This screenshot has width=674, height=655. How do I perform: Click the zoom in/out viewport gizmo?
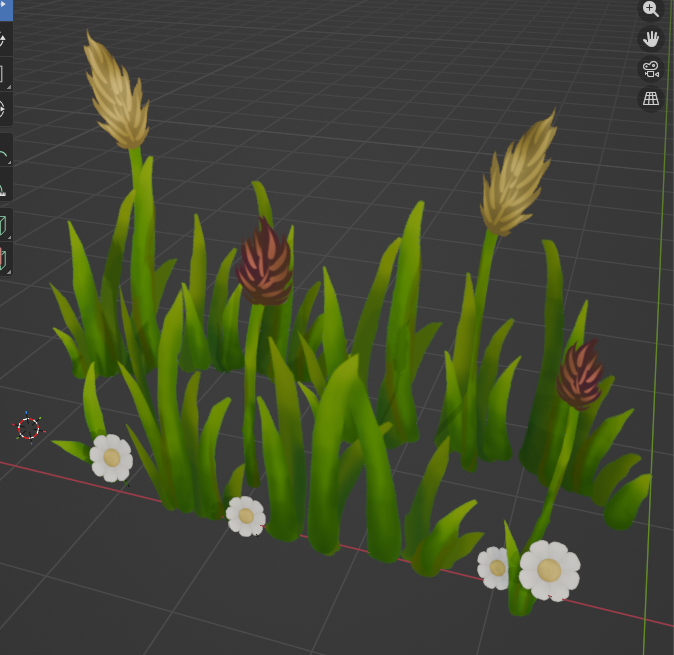650,9
